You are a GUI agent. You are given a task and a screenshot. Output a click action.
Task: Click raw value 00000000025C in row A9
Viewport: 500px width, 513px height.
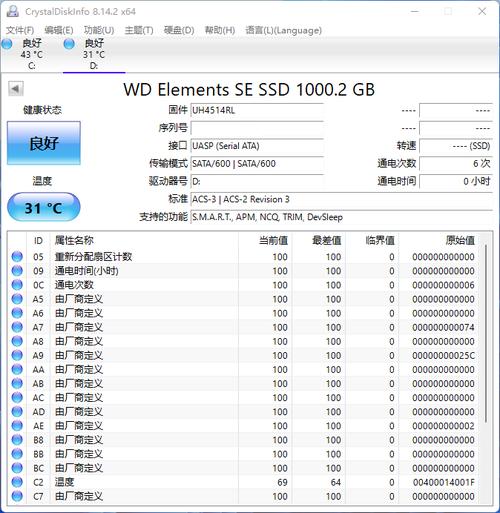pyautogui.click(x=443, y=356)
